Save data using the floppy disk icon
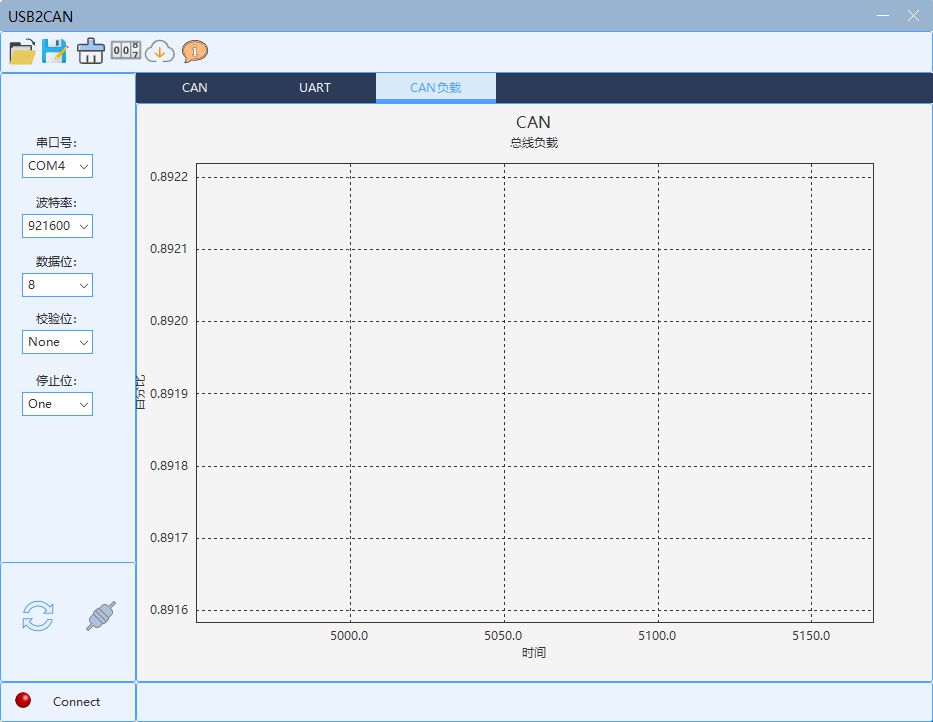933x722 pixels. tap(54, 51)
